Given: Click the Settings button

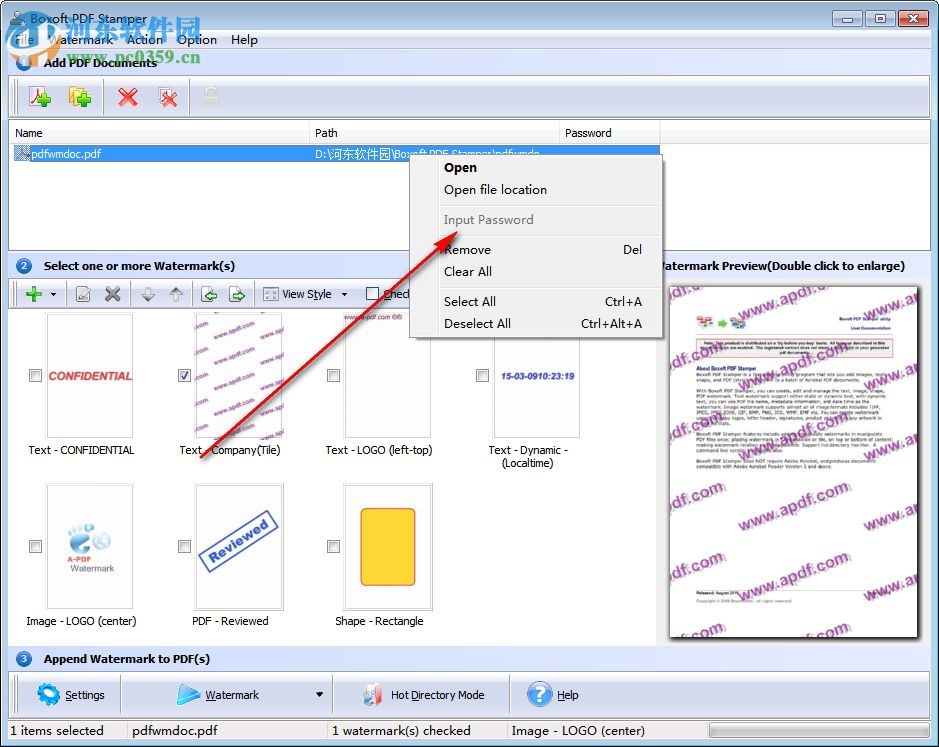Looking at the screenshot, I should [71, 695].
